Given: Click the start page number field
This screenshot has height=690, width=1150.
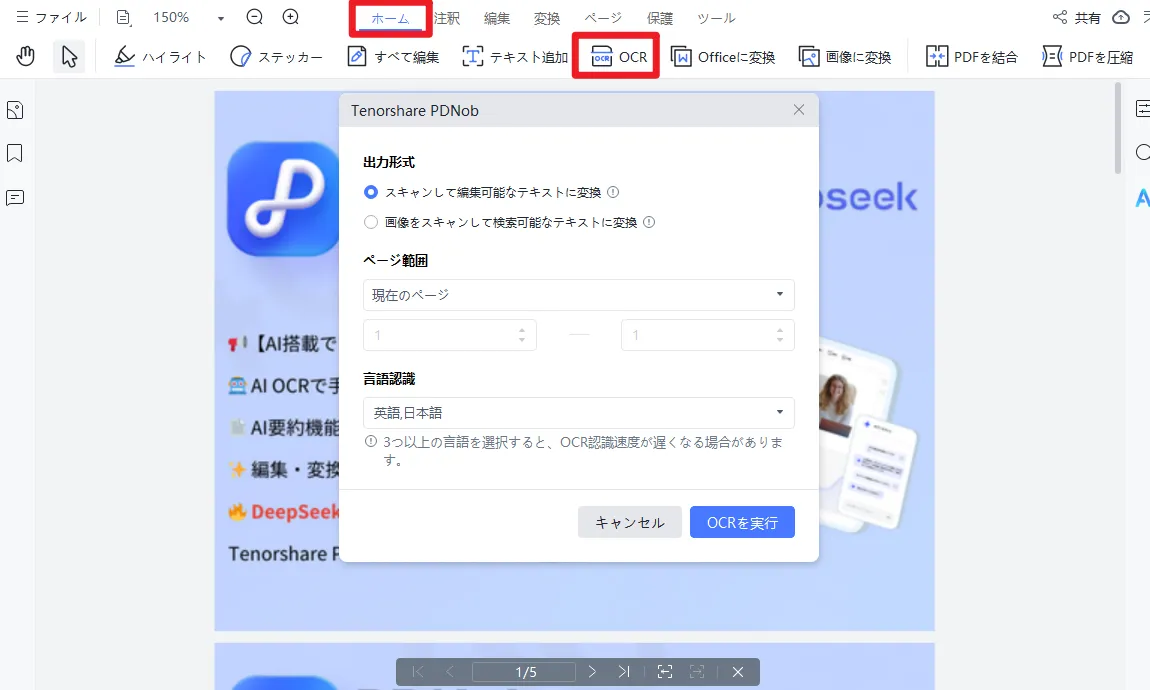Looking at the screenshot, I should pyautogui.click(x=450, y=335).
